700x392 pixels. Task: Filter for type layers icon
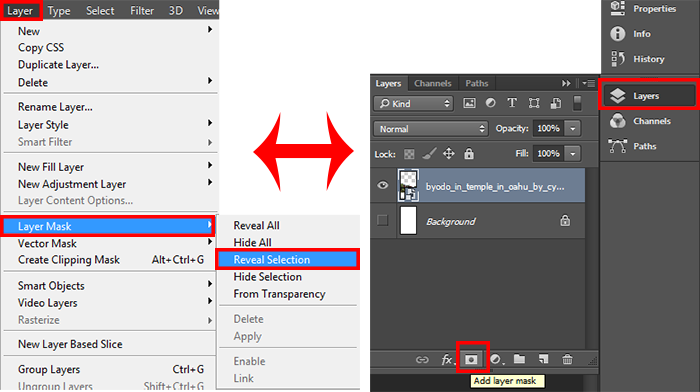click(x=512, y=103)
